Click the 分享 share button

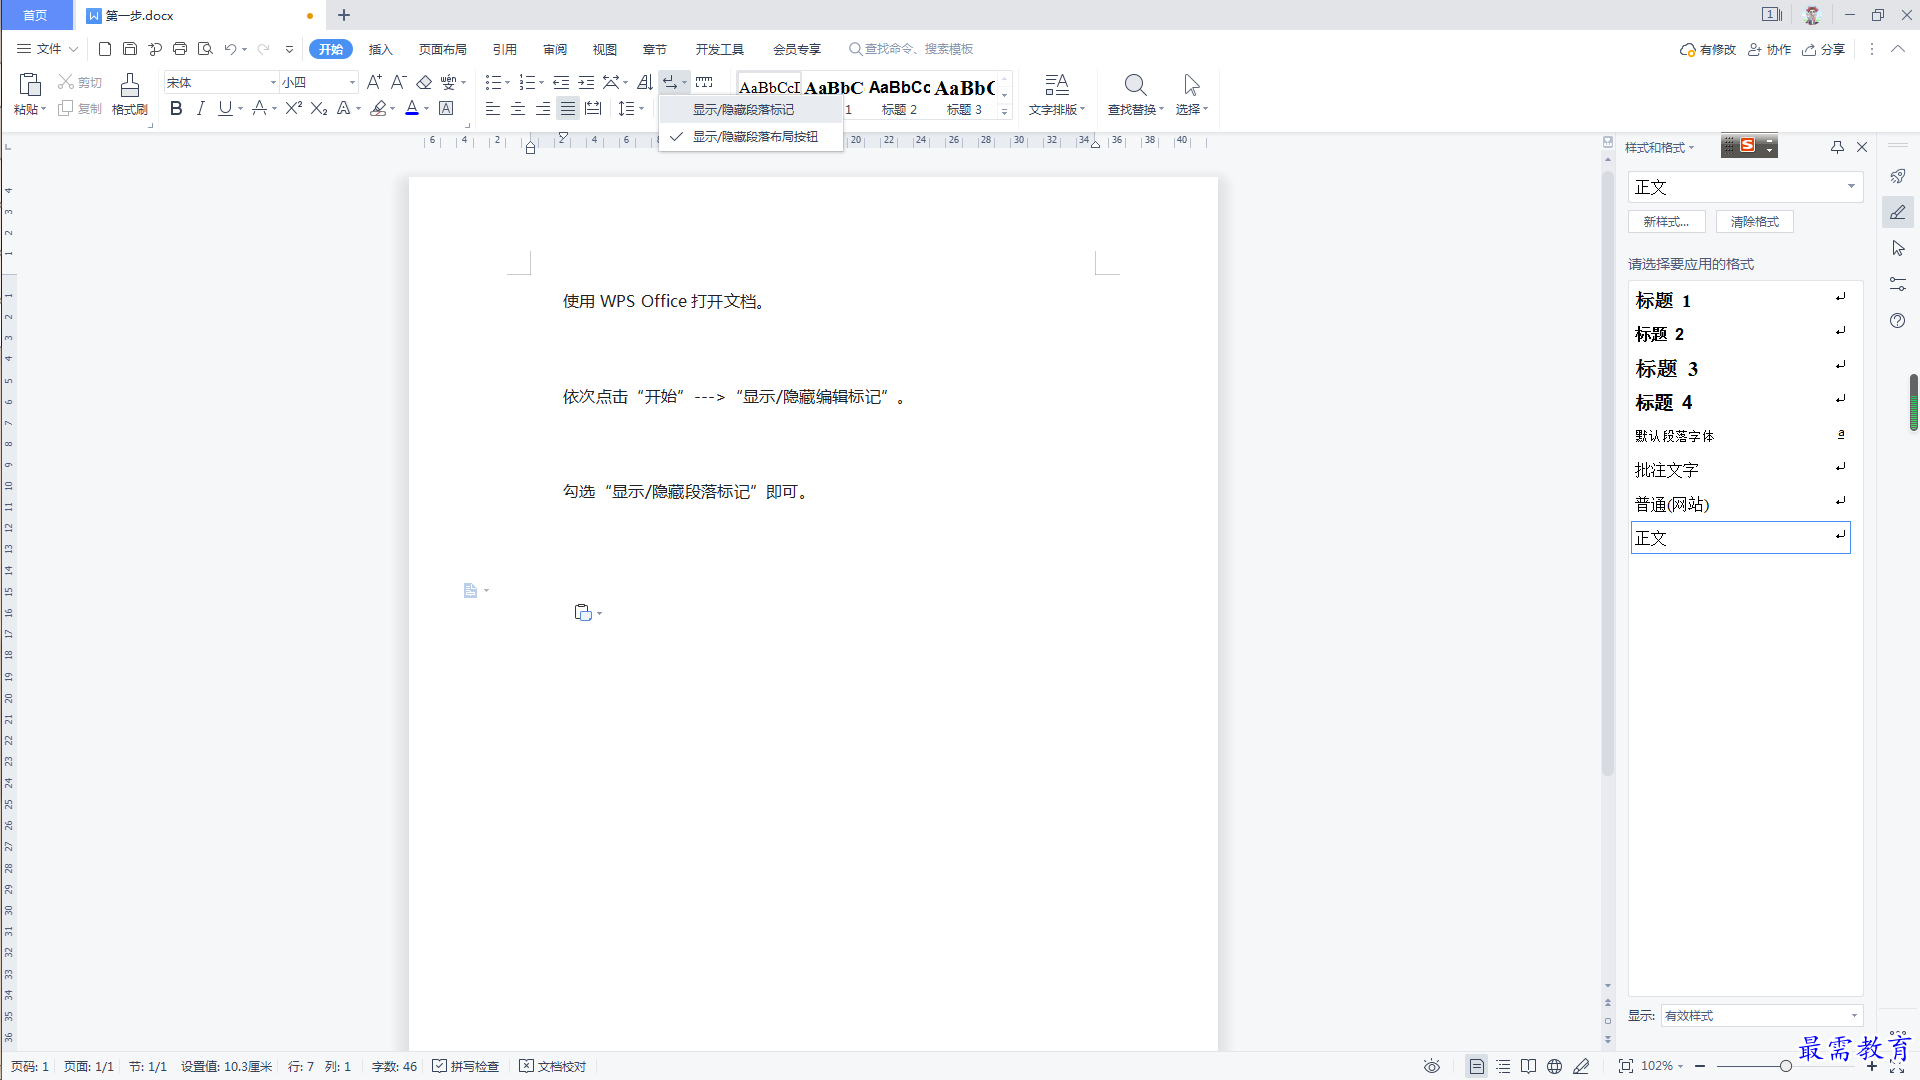coord(1824,49)
